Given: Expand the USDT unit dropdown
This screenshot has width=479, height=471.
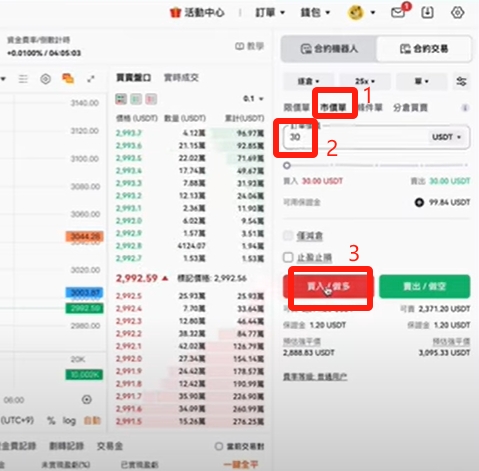Looking at the screenshot, I should [446, 137].
